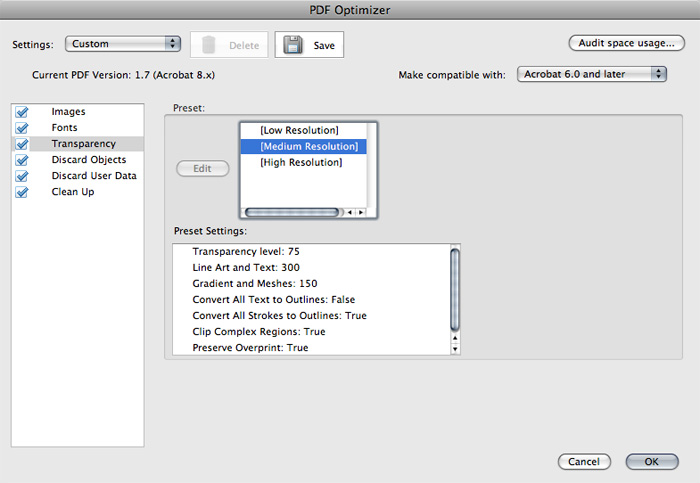The width and height of the screenshot is (700, 483).
Task: Choose the [High Resolution] preset
Action: tap(301, 163)
